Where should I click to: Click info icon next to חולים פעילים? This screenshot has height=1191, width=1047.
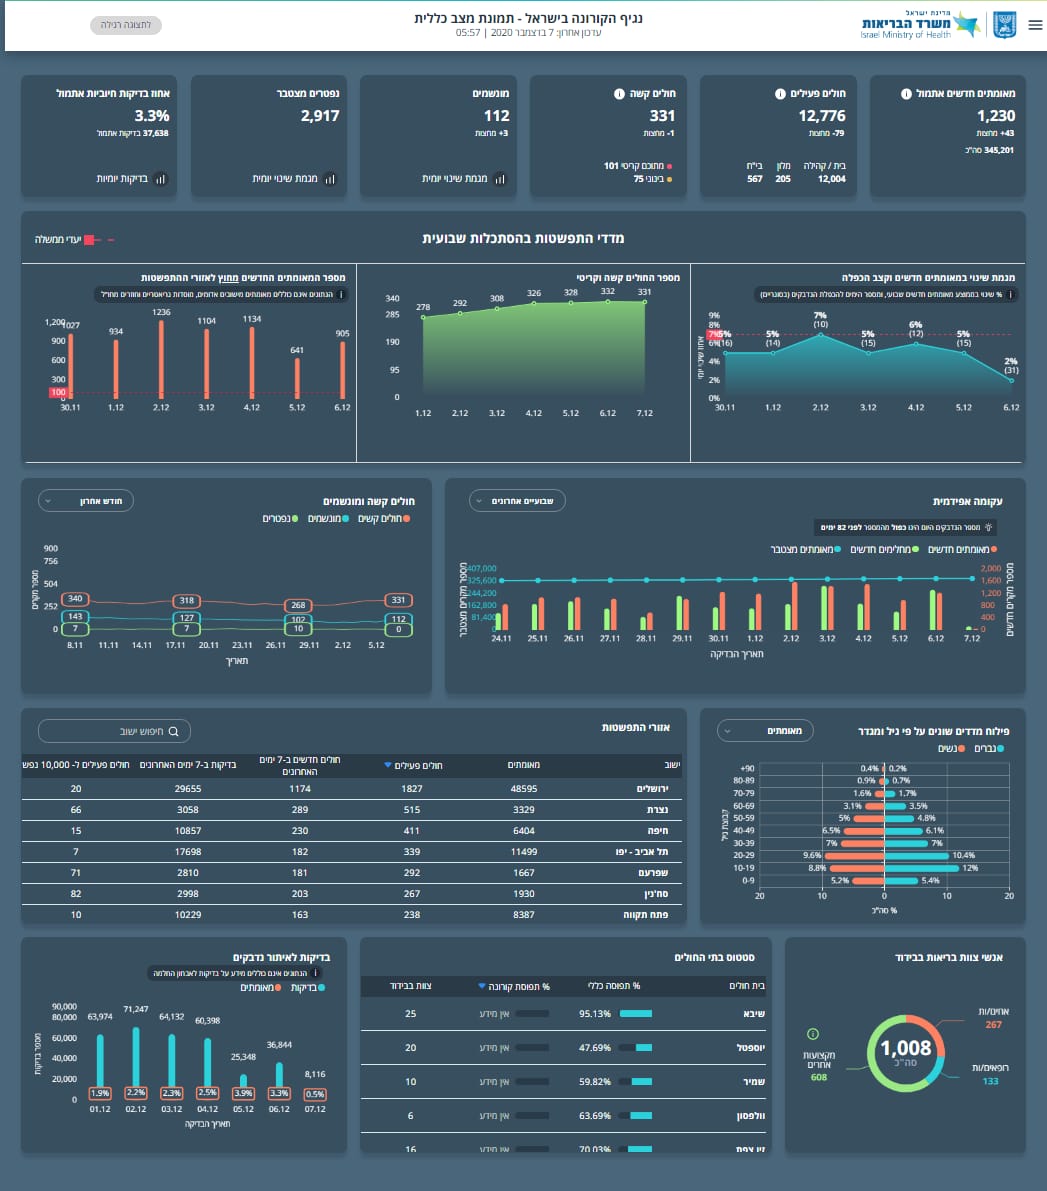coord(780,94)
